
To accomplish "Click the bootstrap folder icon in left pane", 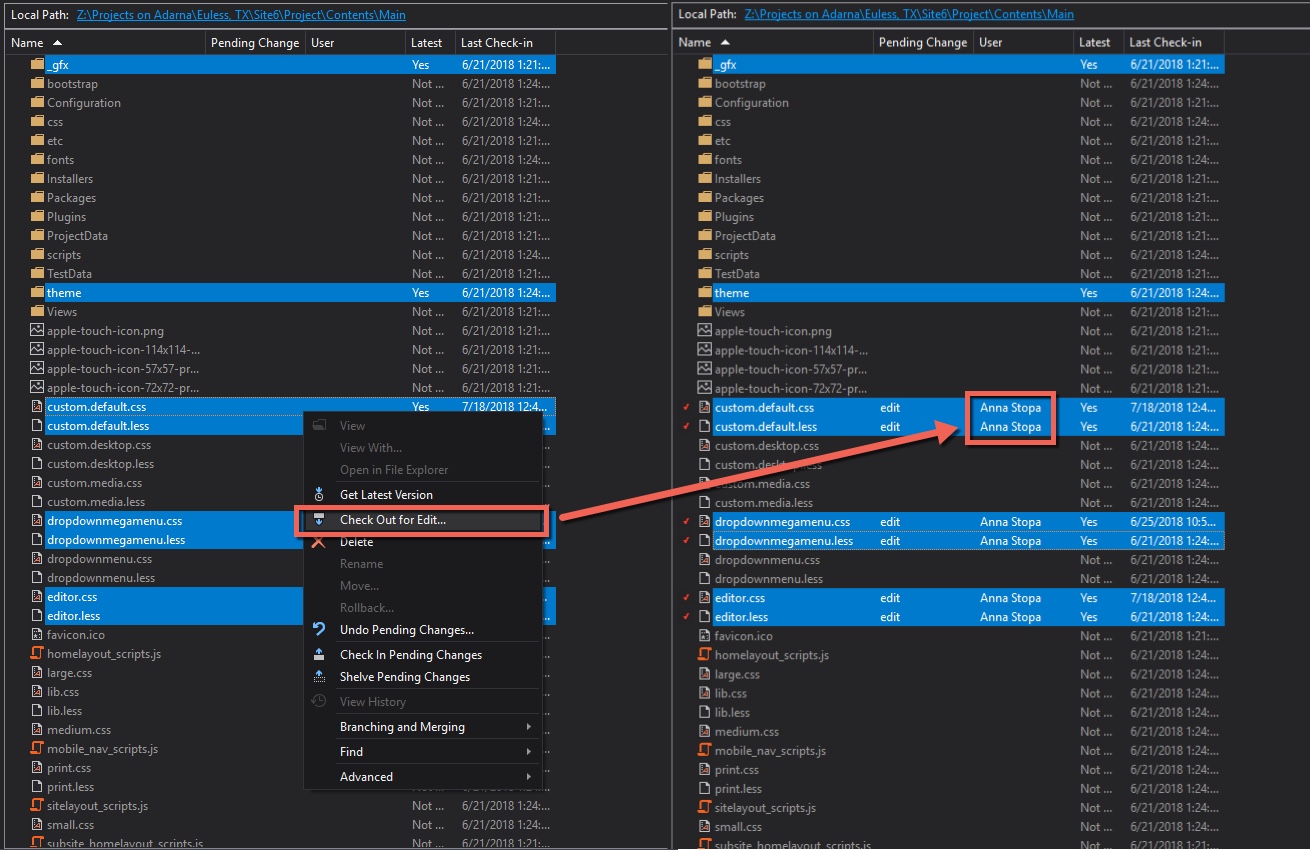I will pyautogui.click(x=37, y=84).
